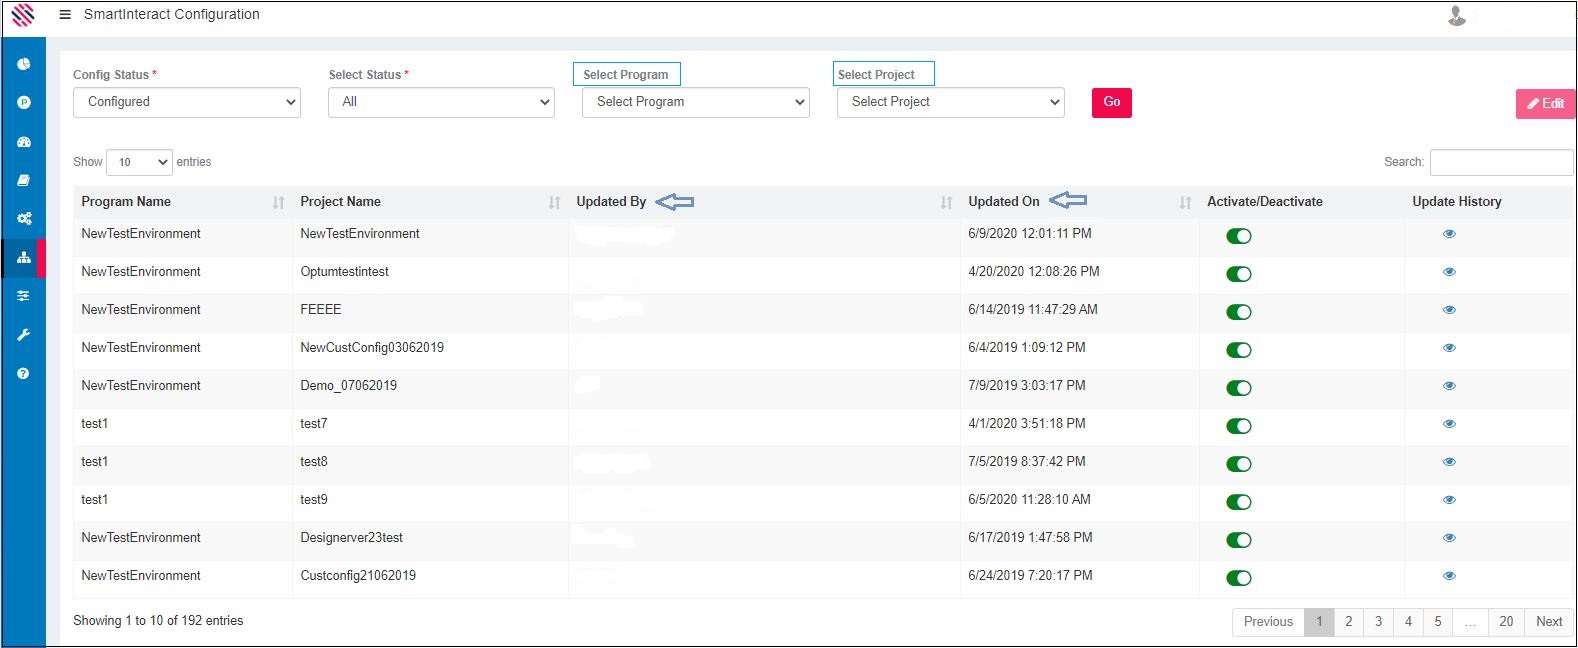1578x648 pixels.
Task: Click the question mark help icon
Action: click(24, 373)
